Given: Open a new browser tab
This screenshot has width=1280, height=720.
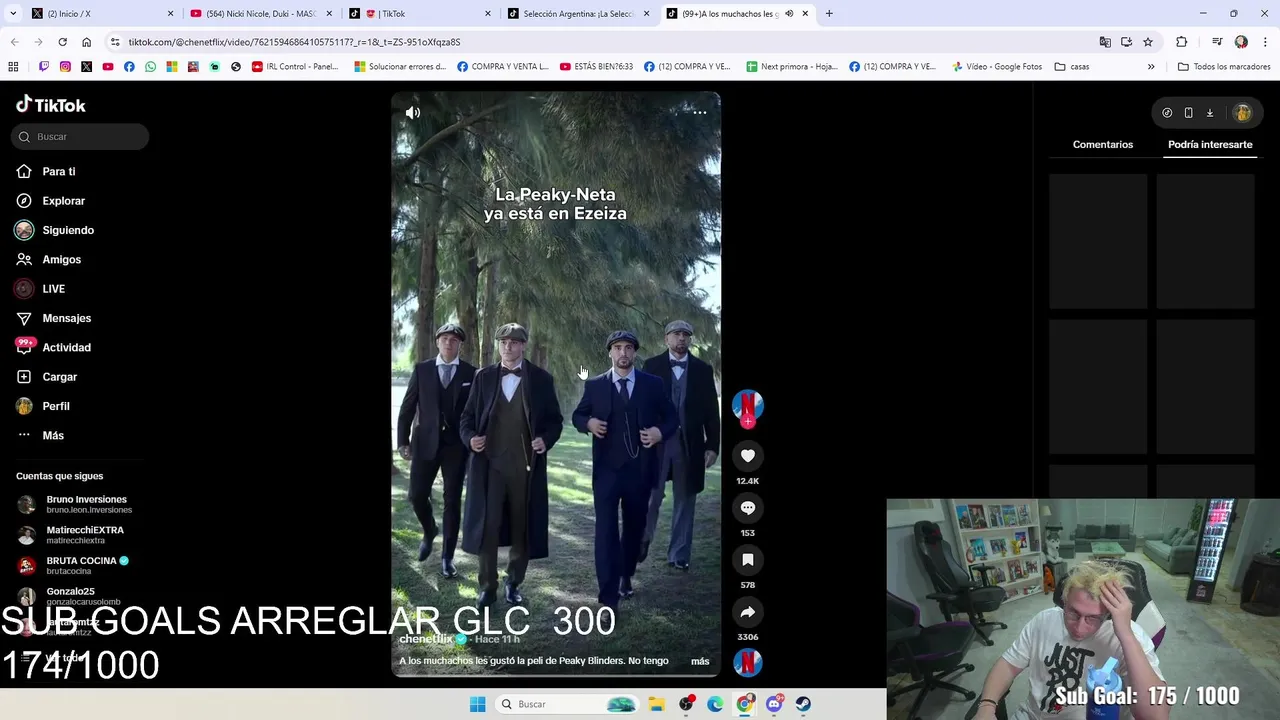Looking at the screenshot, I should point(829,14).
